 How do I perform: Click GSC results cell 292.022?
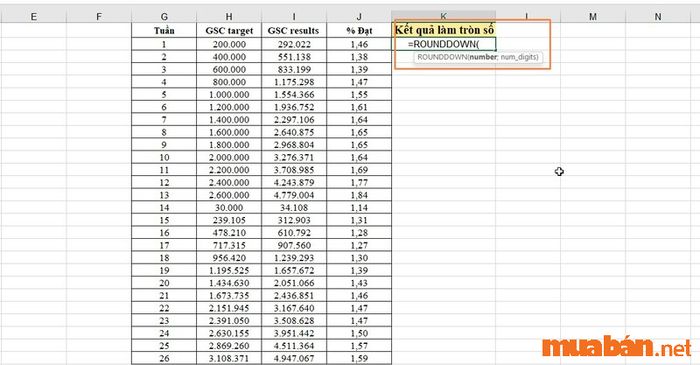pos(294,44)
